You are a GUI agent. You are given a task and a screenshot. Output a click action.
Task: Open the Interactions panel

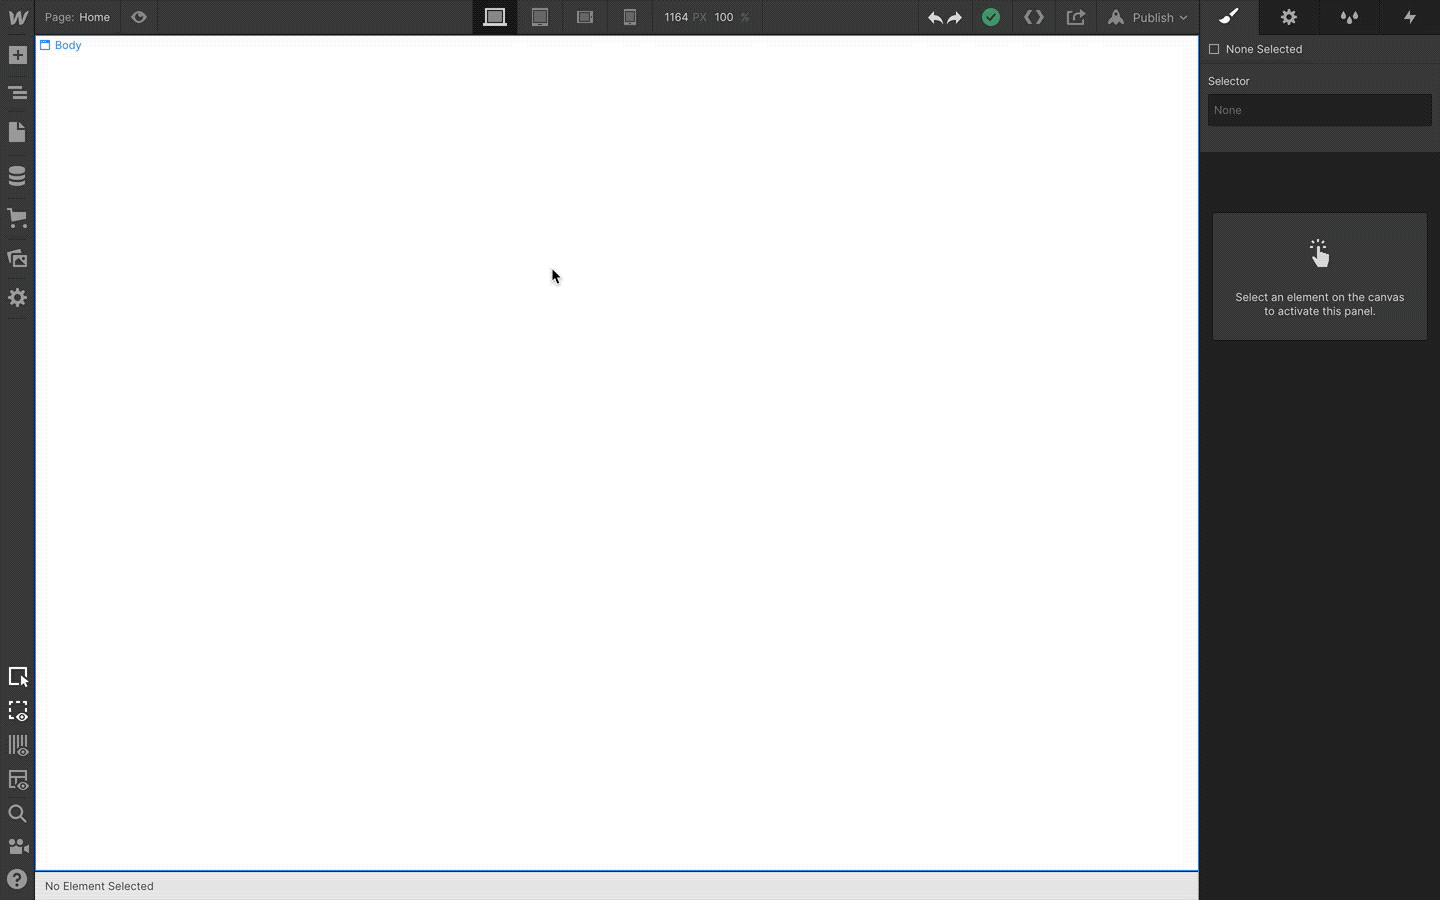(1410, 17)
